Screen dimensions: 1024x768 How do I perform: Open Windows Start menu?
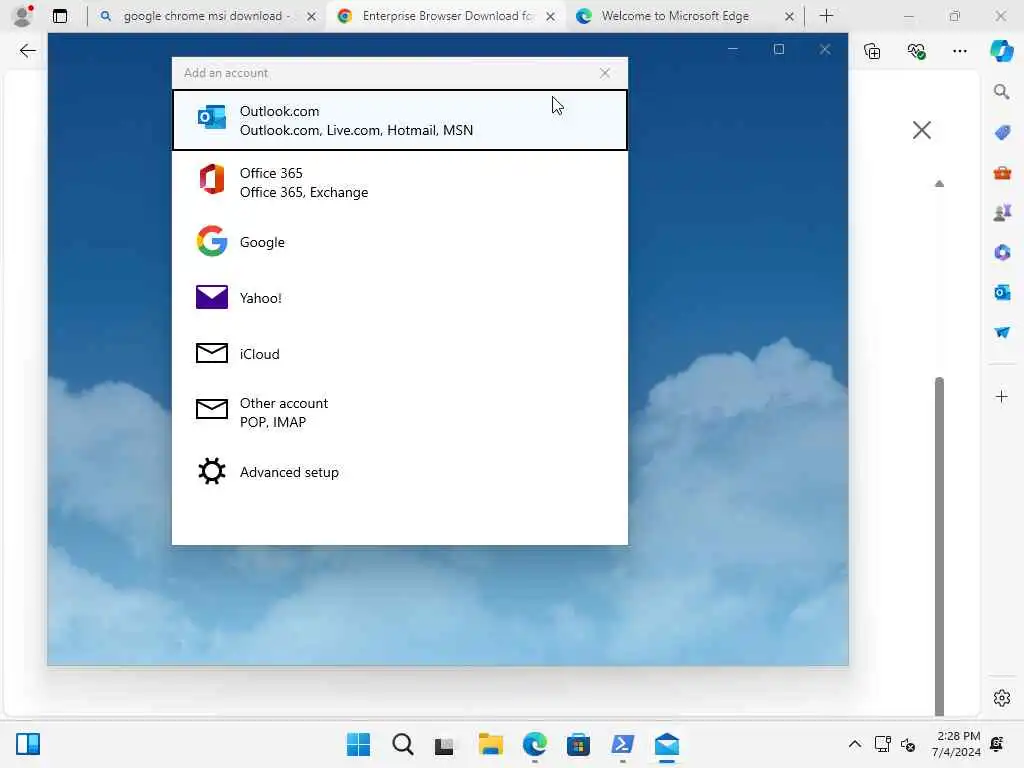(358, 744)
